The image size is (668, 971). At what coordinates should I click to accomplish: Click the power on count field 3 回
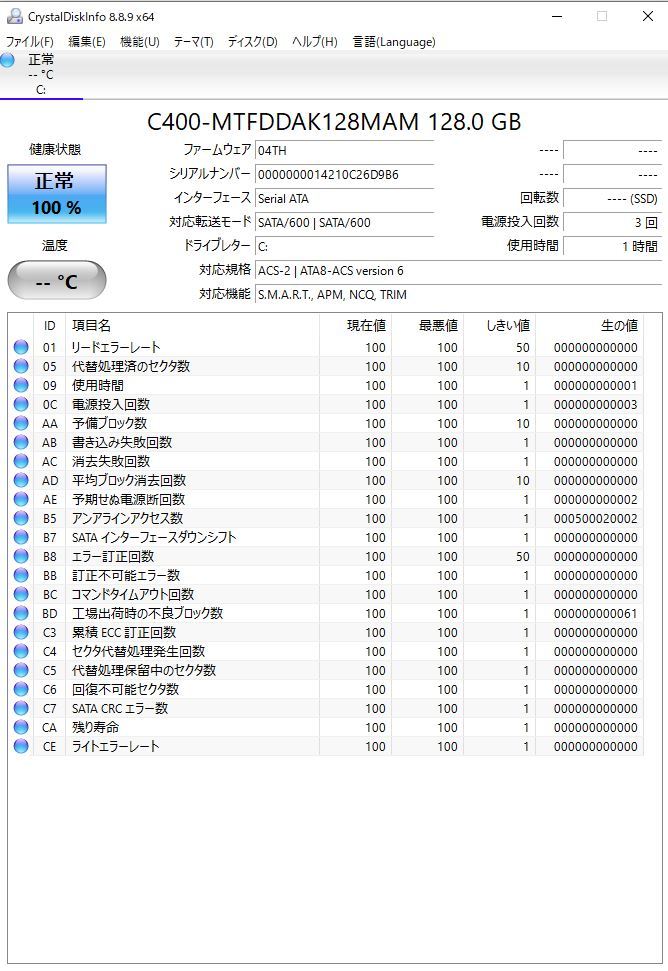[612, 222]
